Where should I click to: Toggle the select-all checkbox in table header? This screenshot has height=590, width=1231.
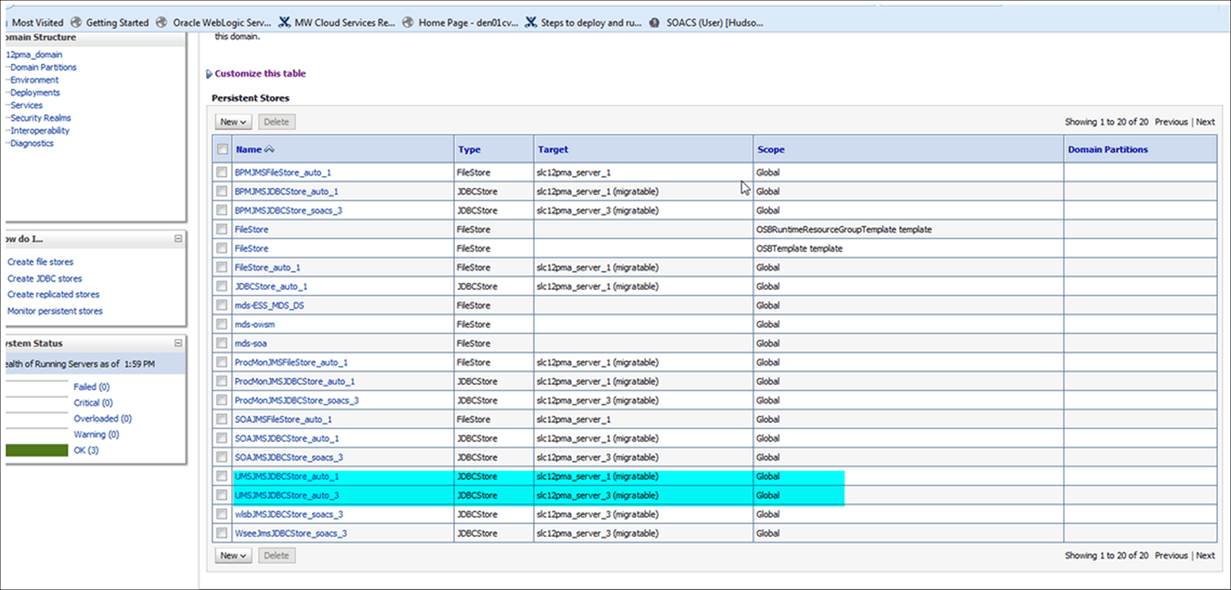(222, 149)
